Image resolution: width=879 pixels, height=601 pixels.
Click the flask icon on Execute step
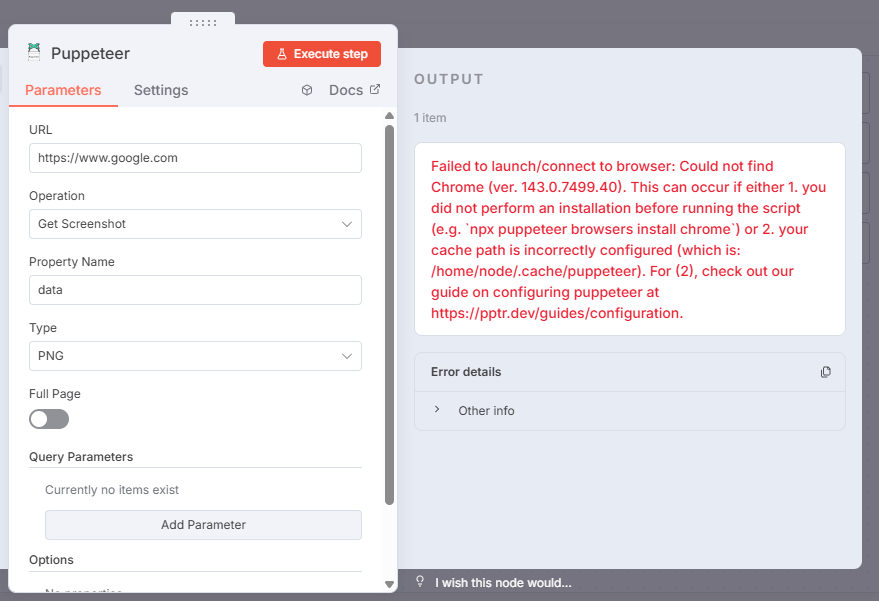282,54
